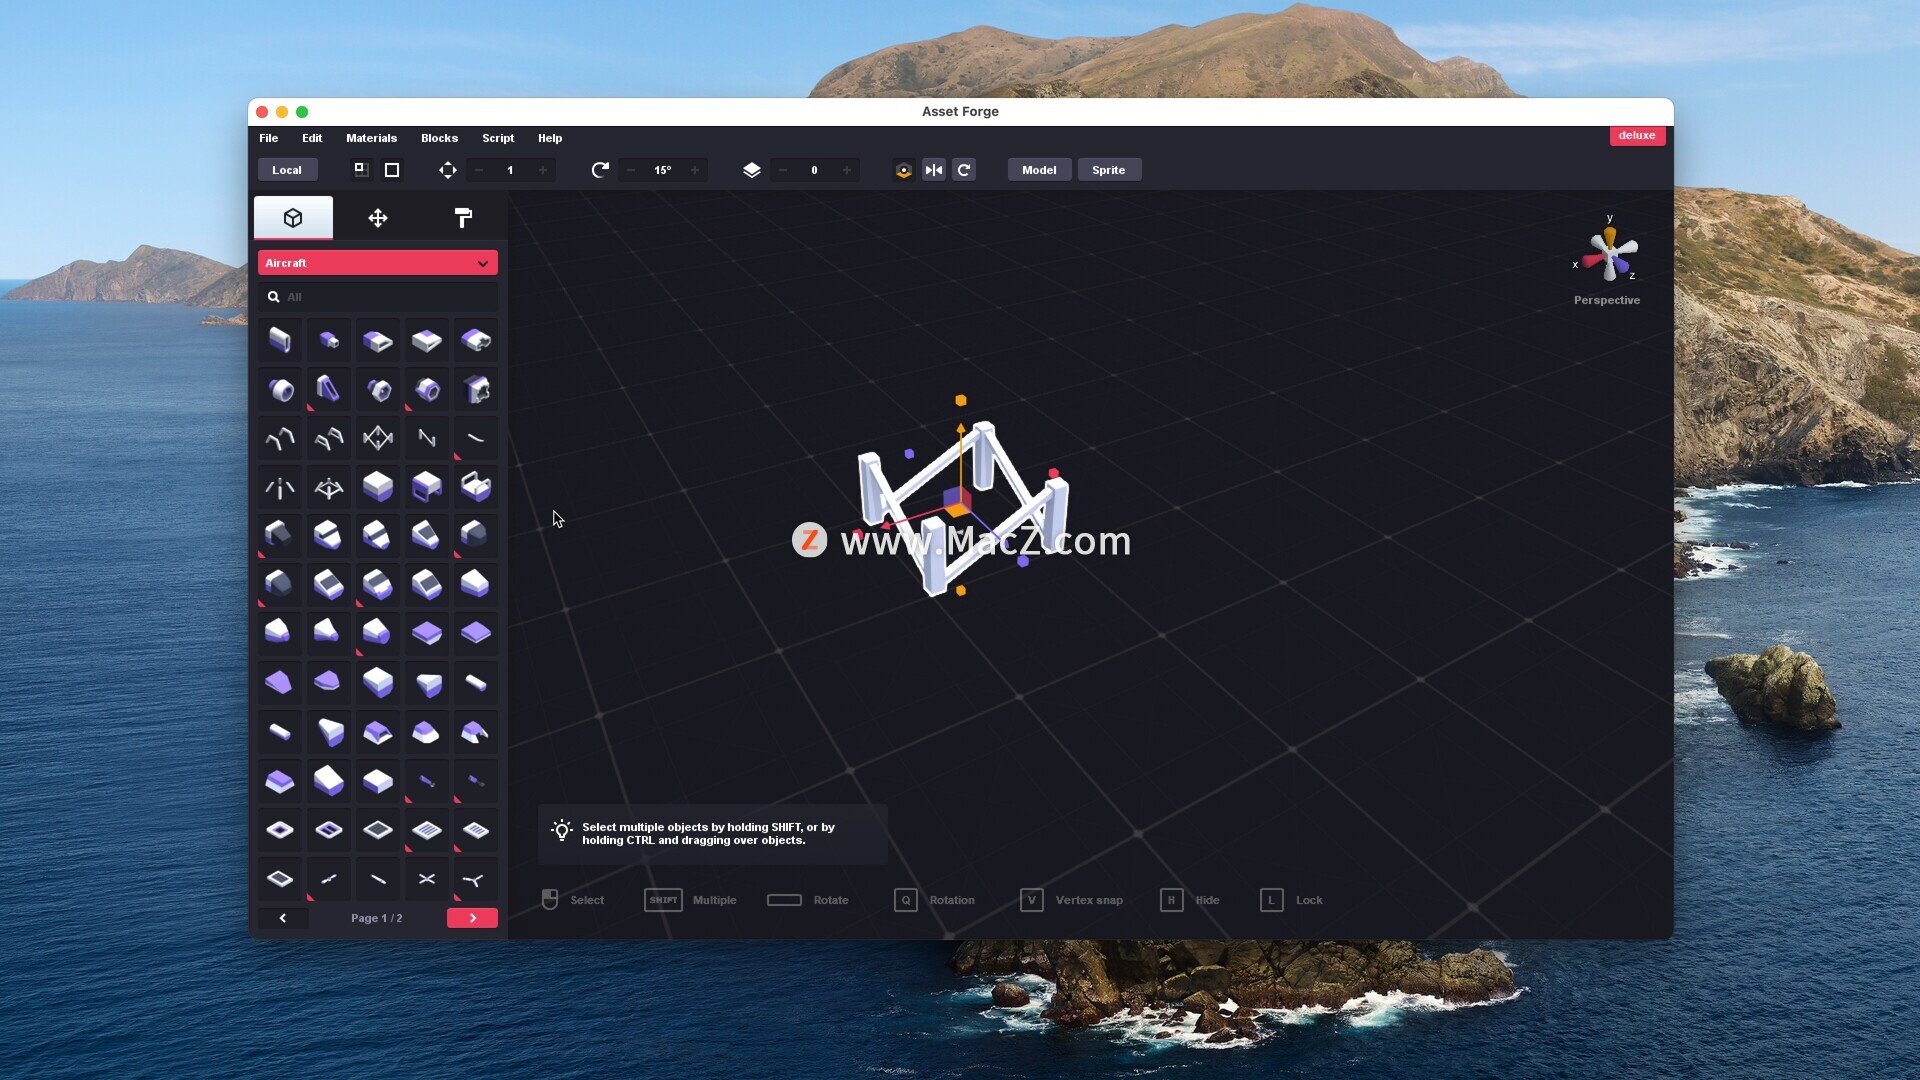This screenshot has height=1080, width=1920.
Task: Click the Model button
Action: pos(1039,170)
